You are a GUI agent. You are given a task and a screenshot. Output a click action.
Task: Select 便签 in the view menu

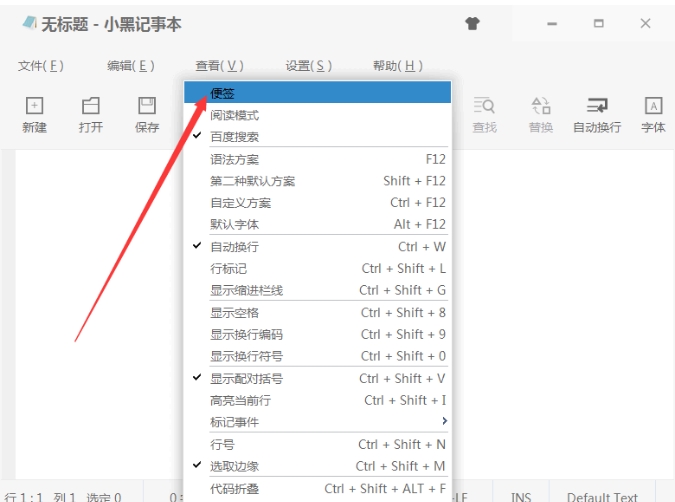coord(318,92)
